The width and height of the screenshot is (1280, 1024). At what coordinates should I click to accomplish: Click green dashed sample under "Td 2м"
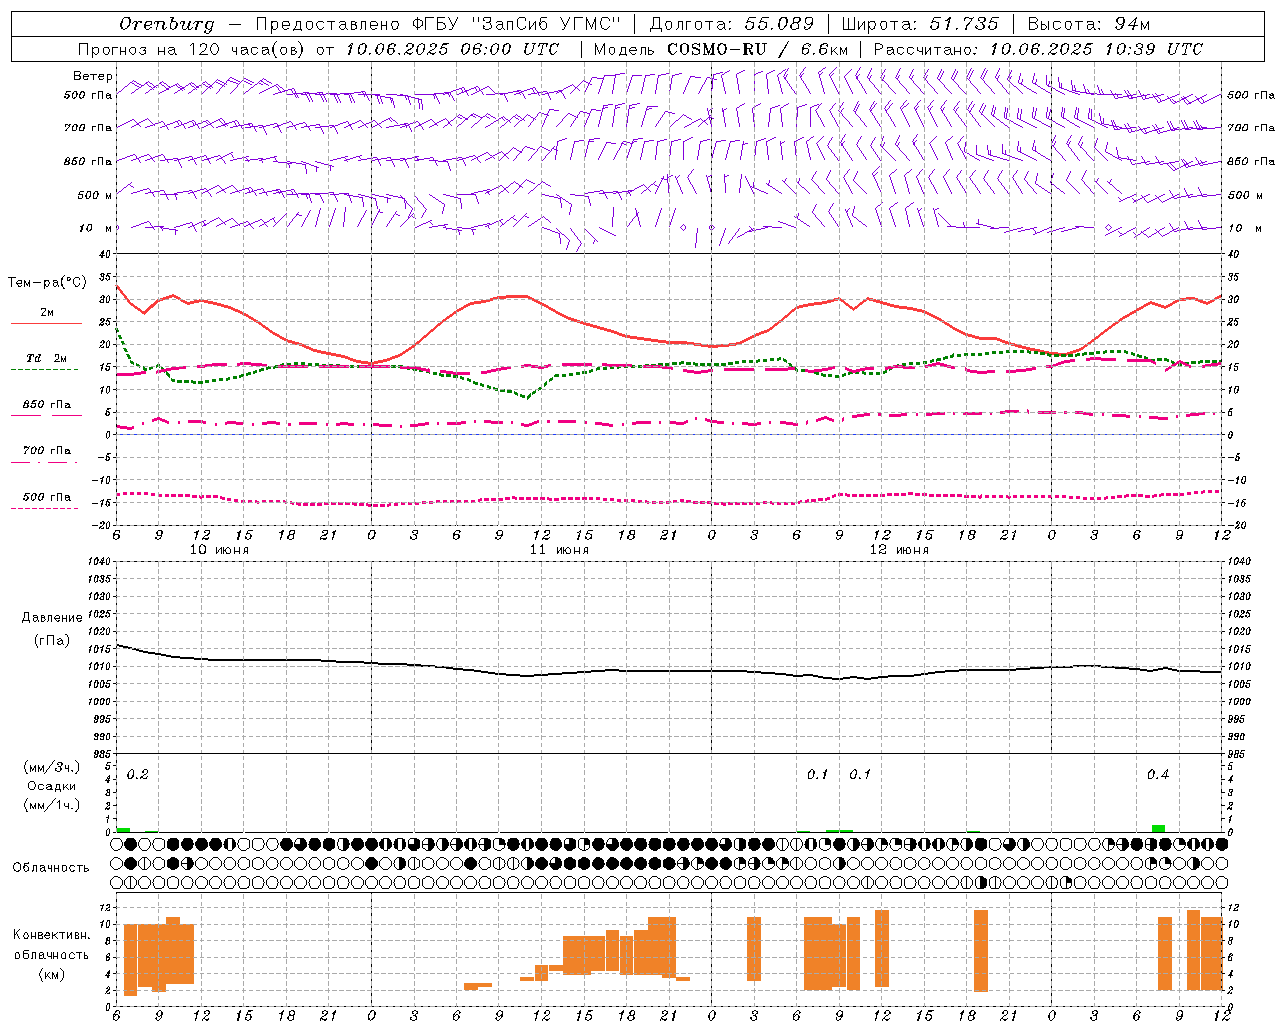(44, 369)
